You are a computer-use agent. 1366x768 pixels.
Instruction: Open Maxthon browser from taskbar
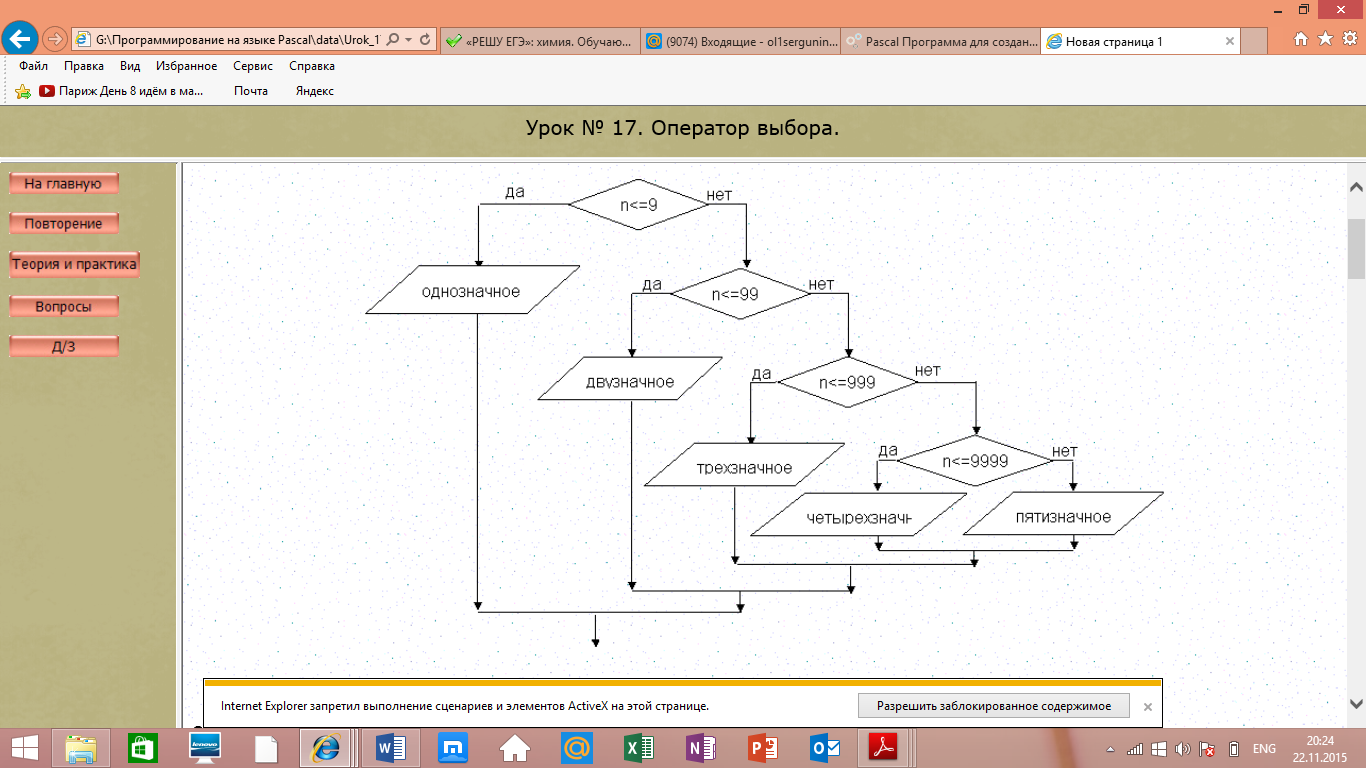453,747
